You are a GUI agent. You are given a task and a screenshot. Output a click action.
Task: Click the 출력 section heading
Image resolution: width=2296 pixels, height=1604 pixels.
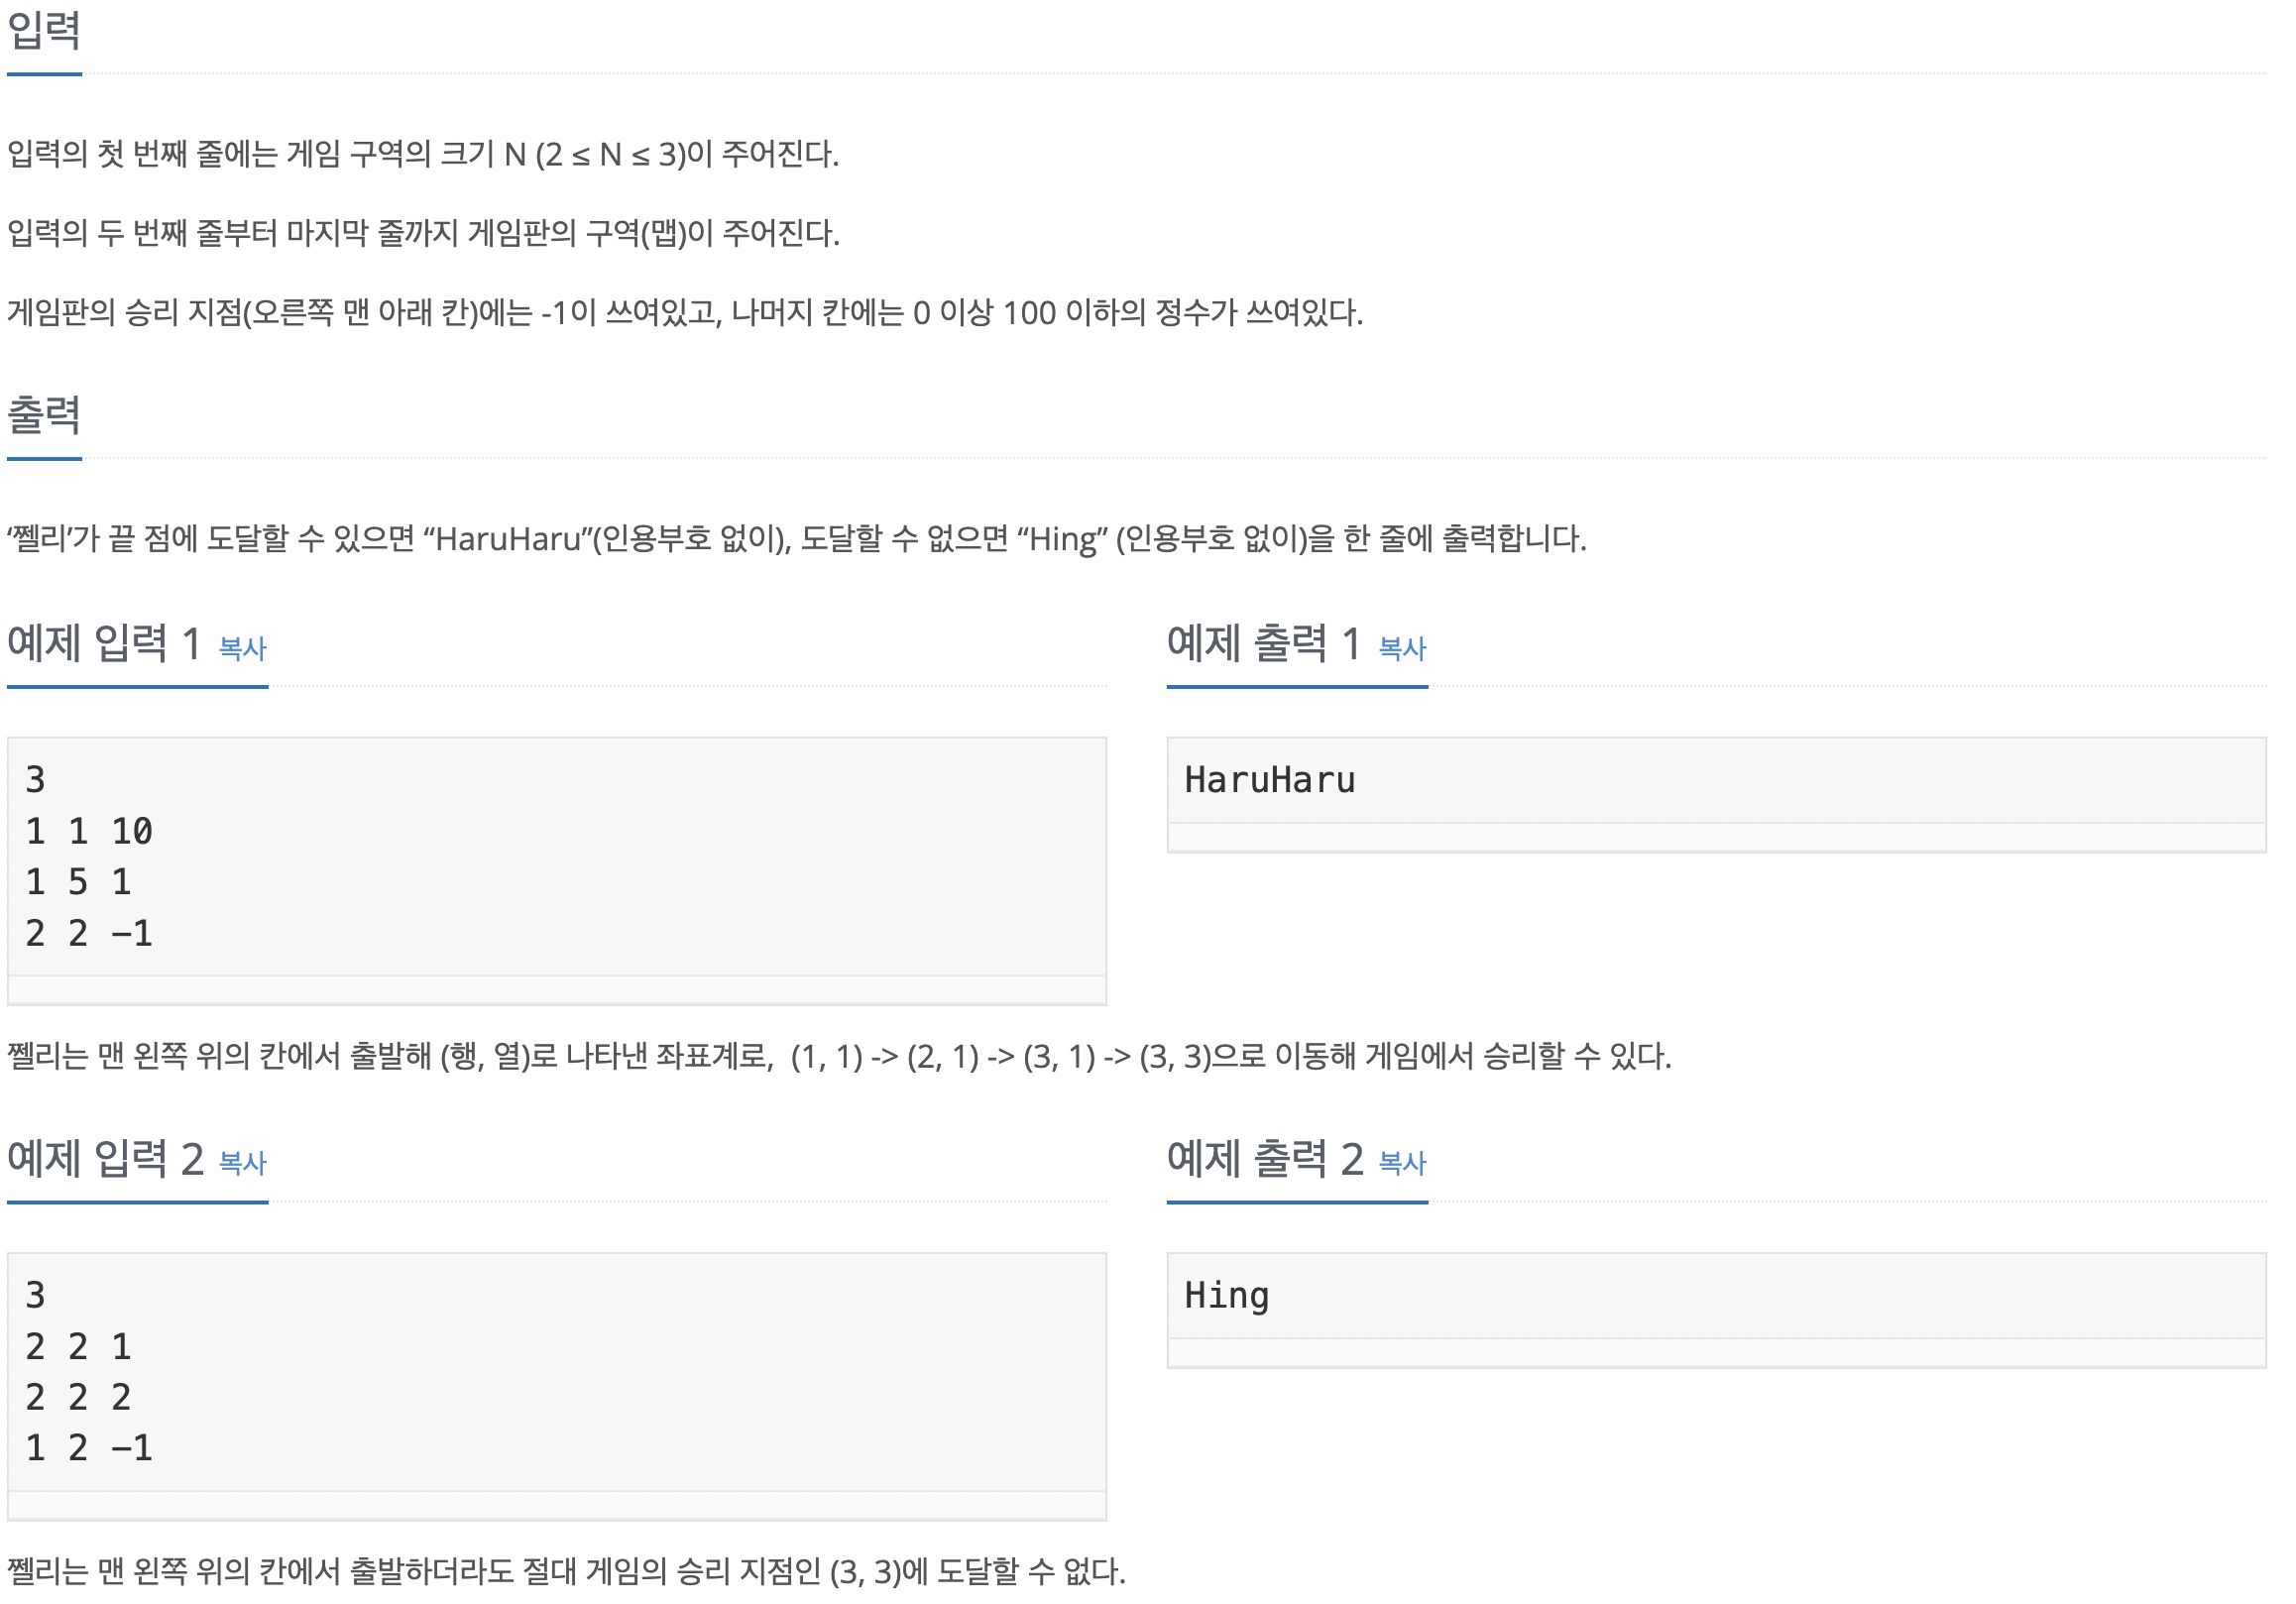(44, 415)
